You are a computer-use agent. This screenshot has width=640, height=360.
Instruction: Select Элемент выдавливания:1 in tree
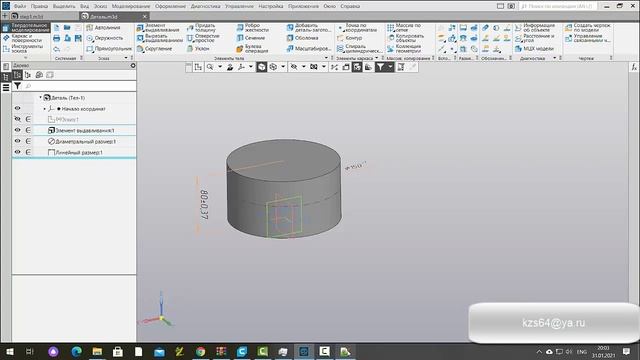point(85,130)
